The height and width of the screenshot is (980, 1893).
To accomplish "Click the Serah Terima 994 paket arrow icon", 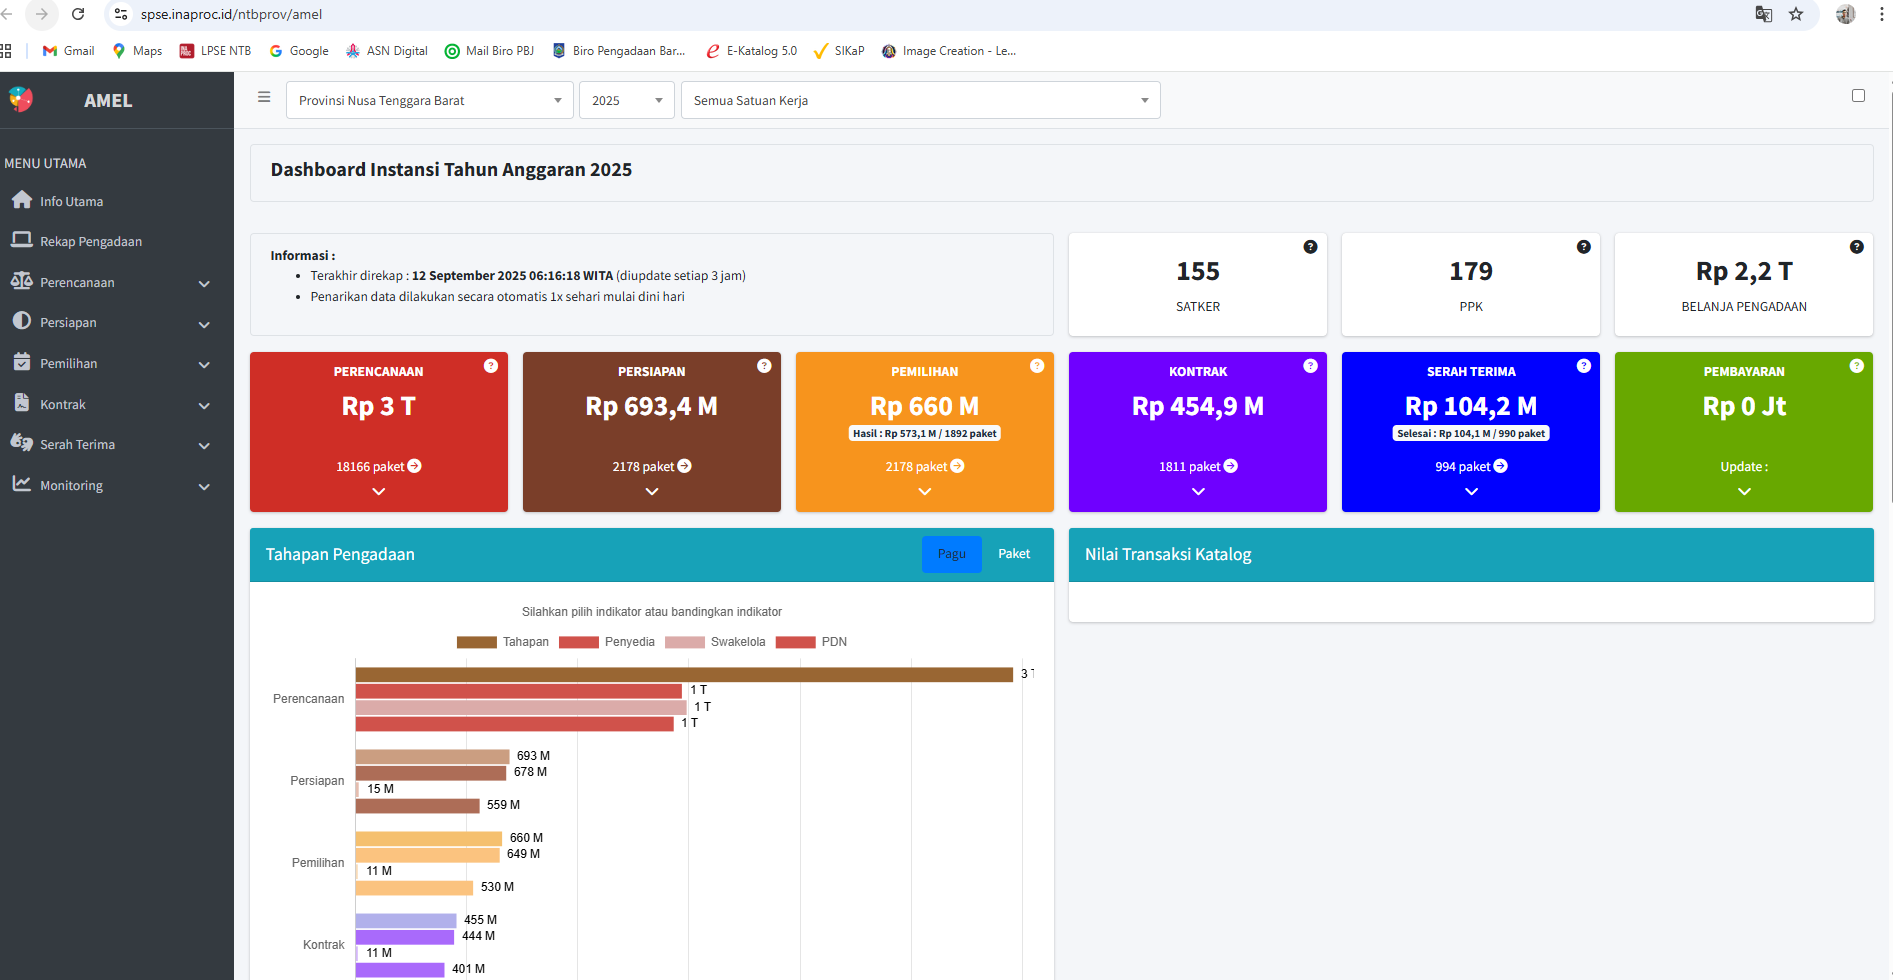I will (1500, 466).
